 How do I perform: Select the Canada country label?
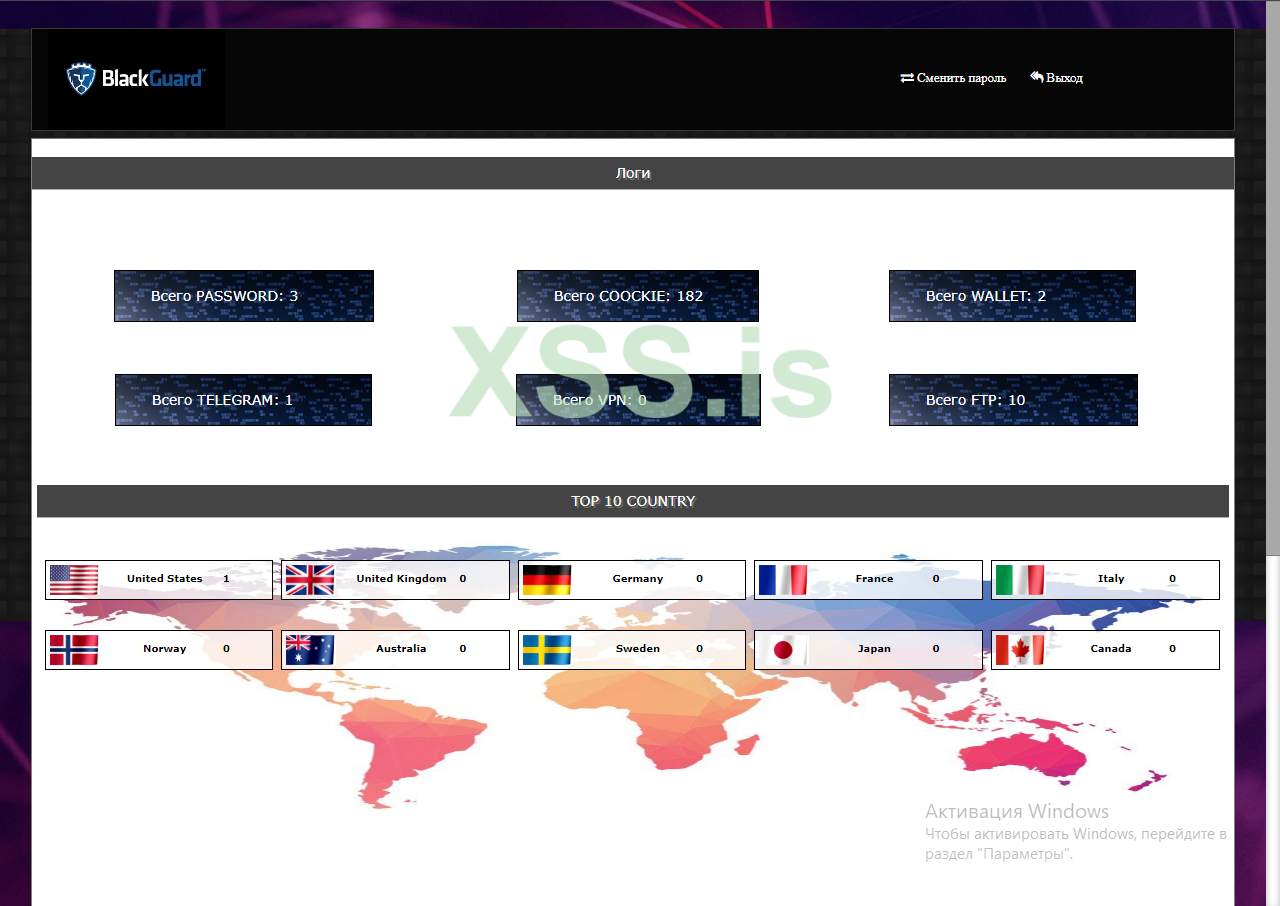point(1111,649)
